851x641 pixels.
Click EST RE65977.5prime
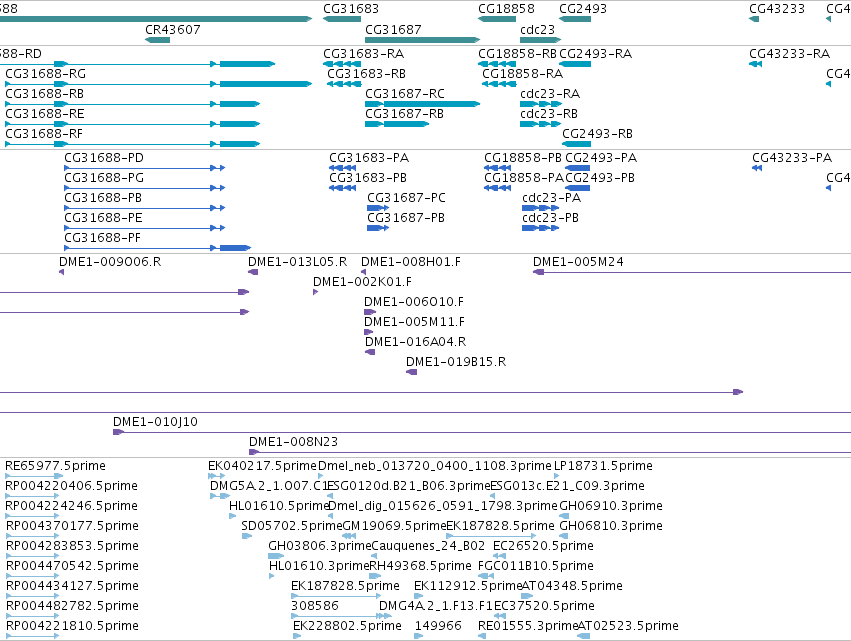click(x=55, y=466)
